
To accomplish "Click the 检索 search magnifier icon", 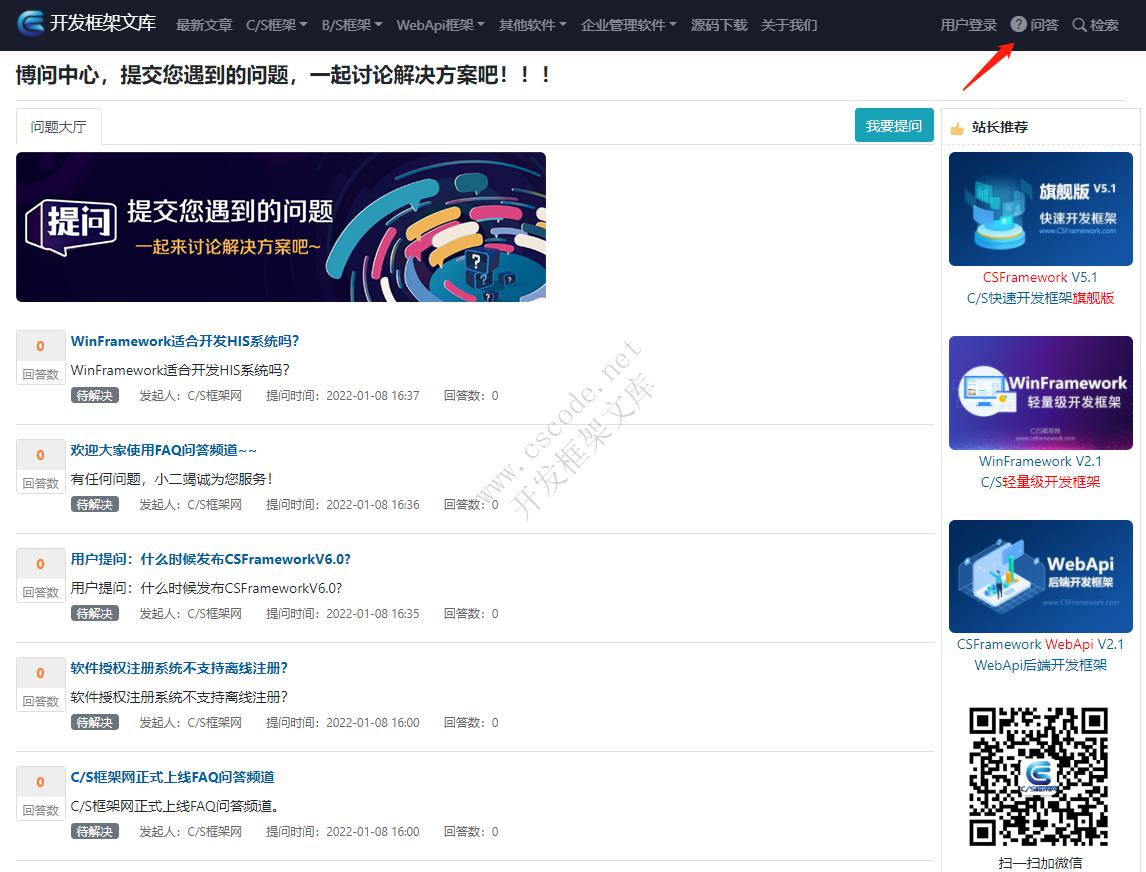I will tap(1078, 25).
